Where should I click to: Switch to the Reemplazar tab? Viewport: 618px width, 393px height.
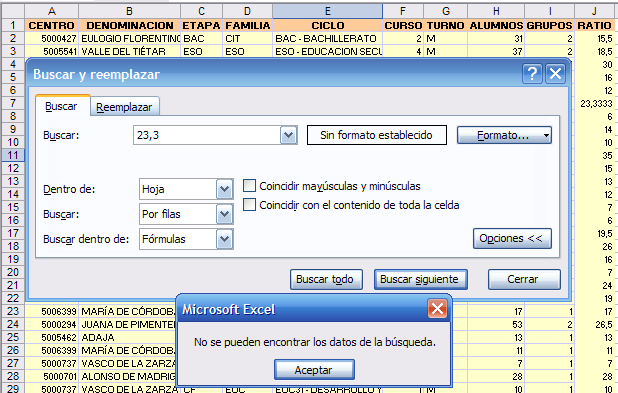click(124, 107)
